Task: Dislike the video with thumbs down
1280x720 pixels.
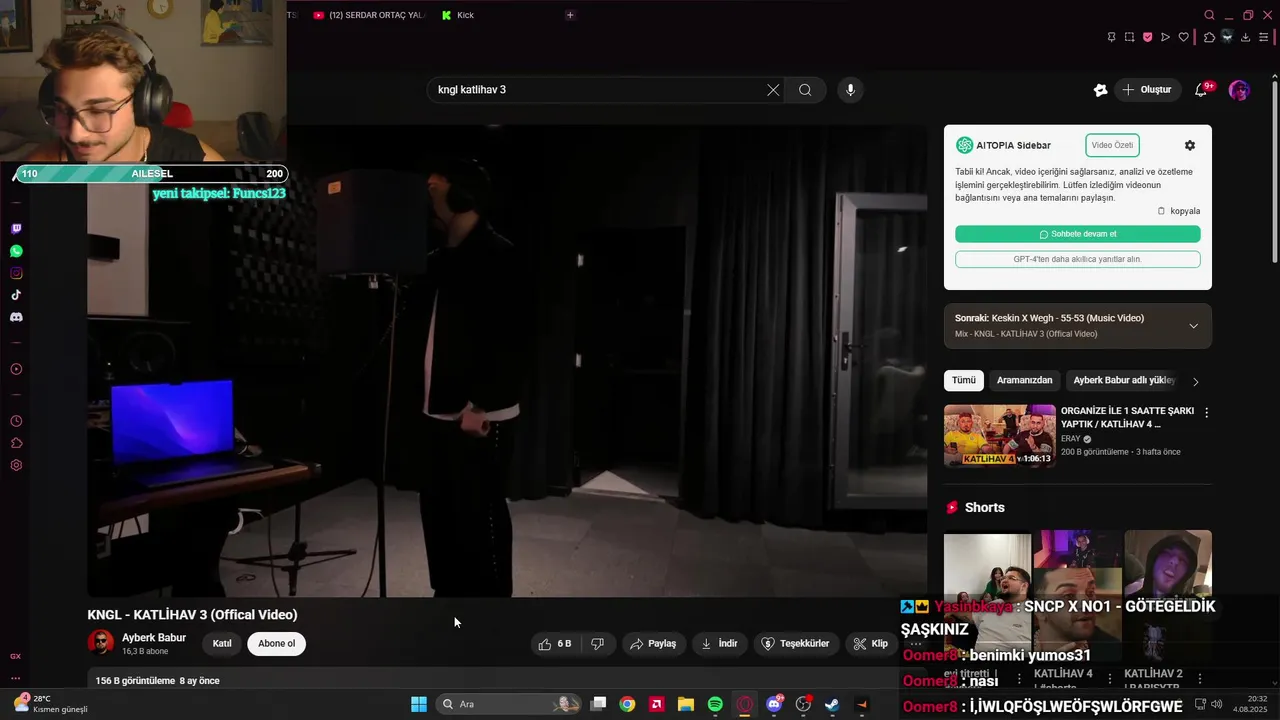Action: (597, 644)
